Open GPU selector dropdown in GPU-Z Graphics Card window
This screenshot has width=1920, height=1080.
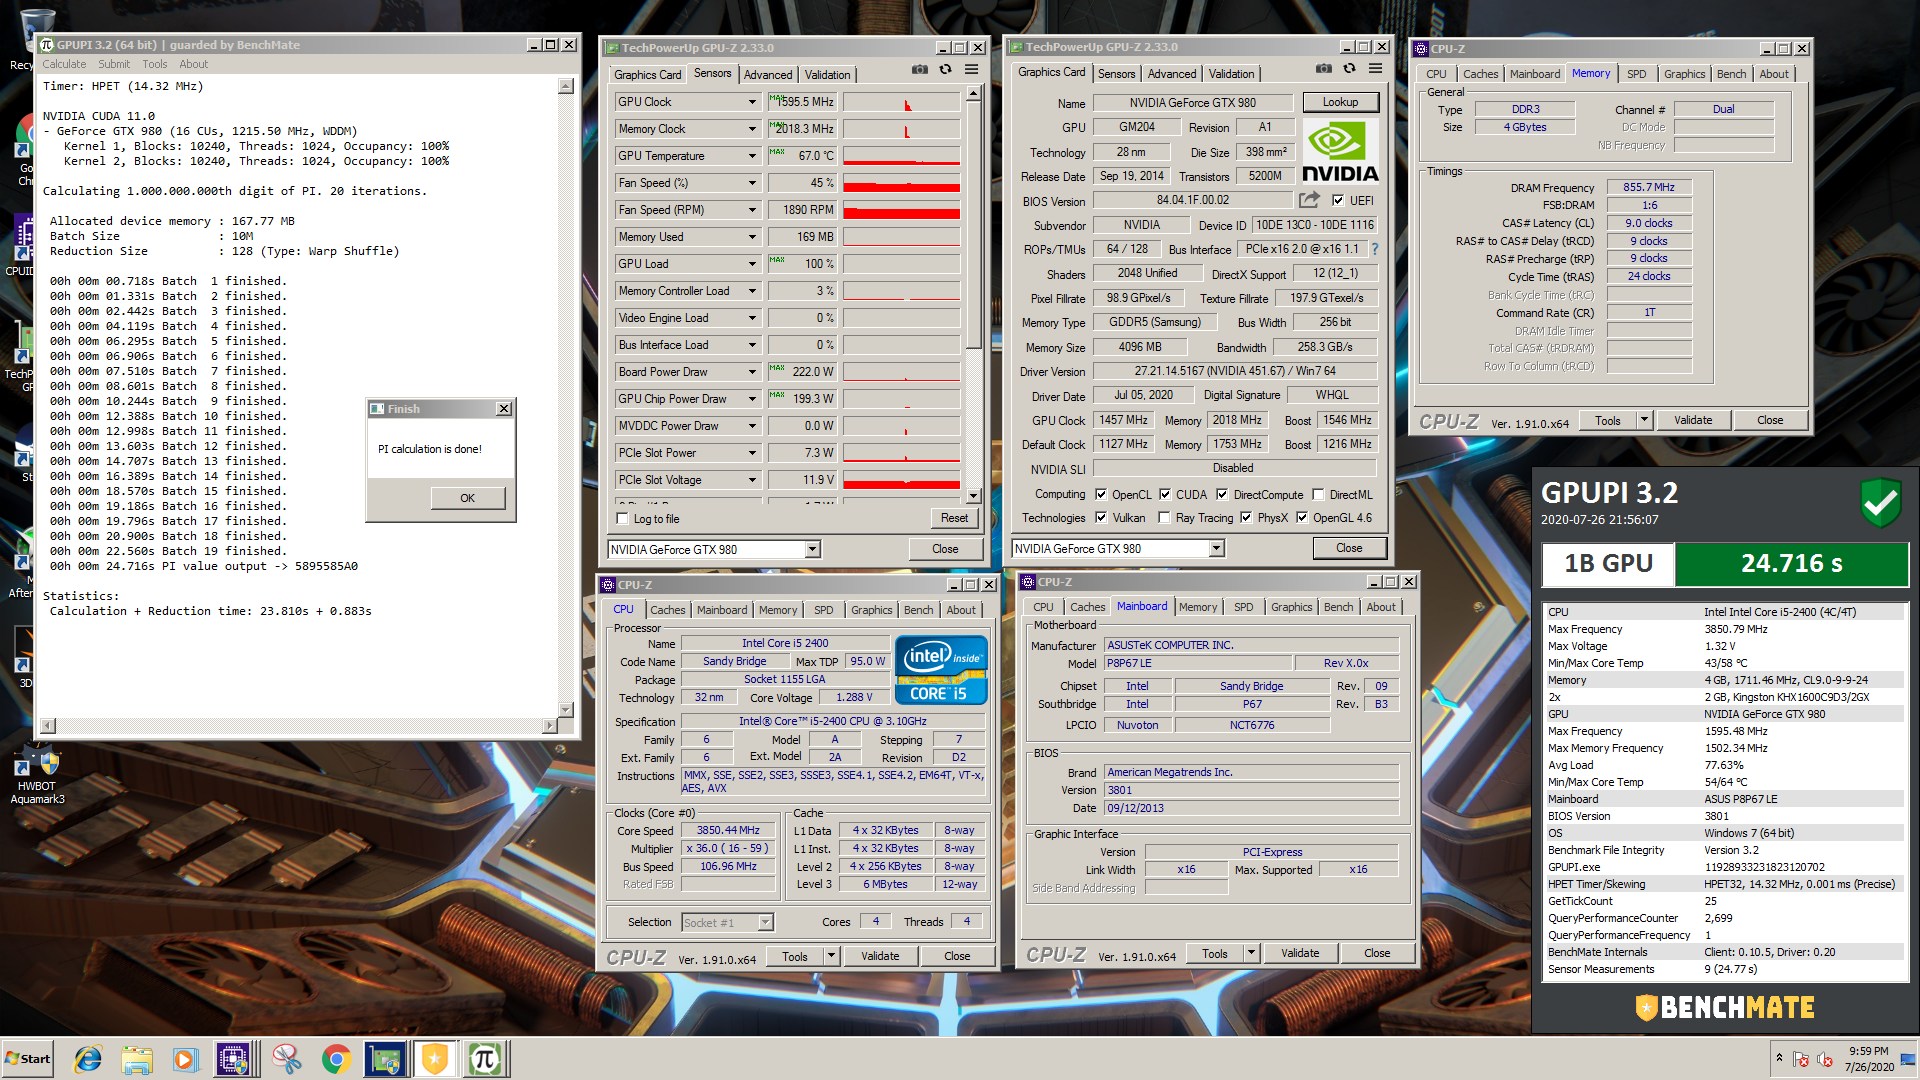1217,548
